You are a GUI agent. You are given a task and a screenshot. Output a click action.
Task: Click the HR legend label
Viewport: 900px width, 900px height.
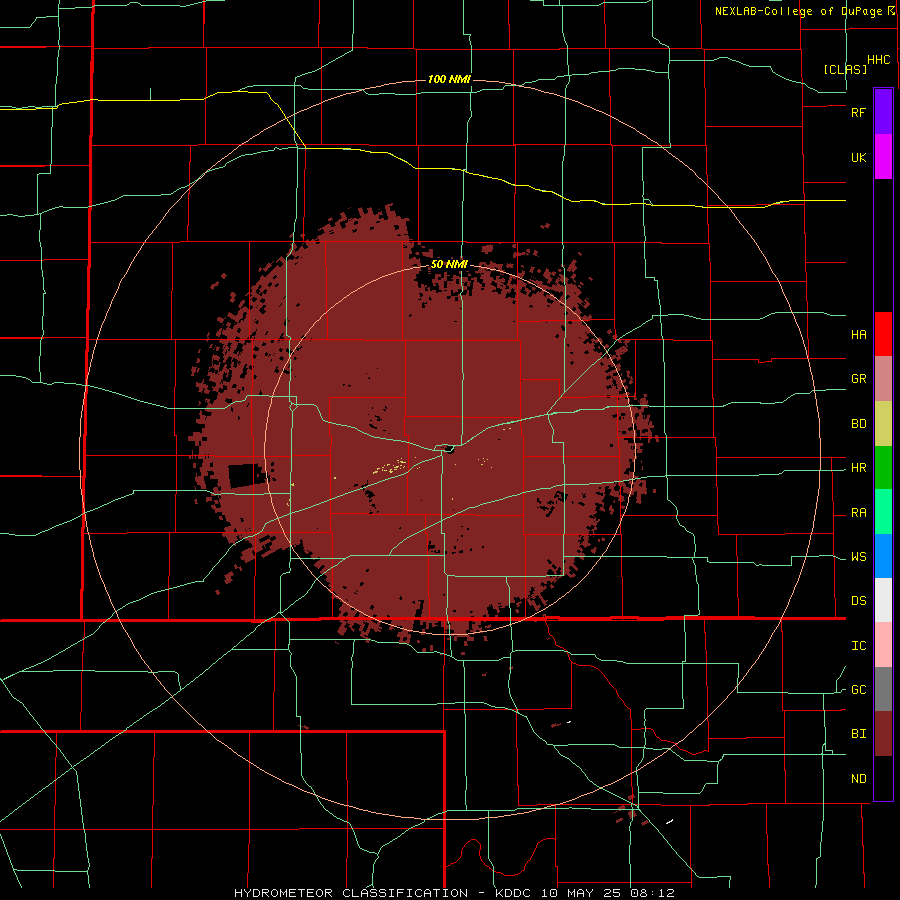(x=858, y=468)
